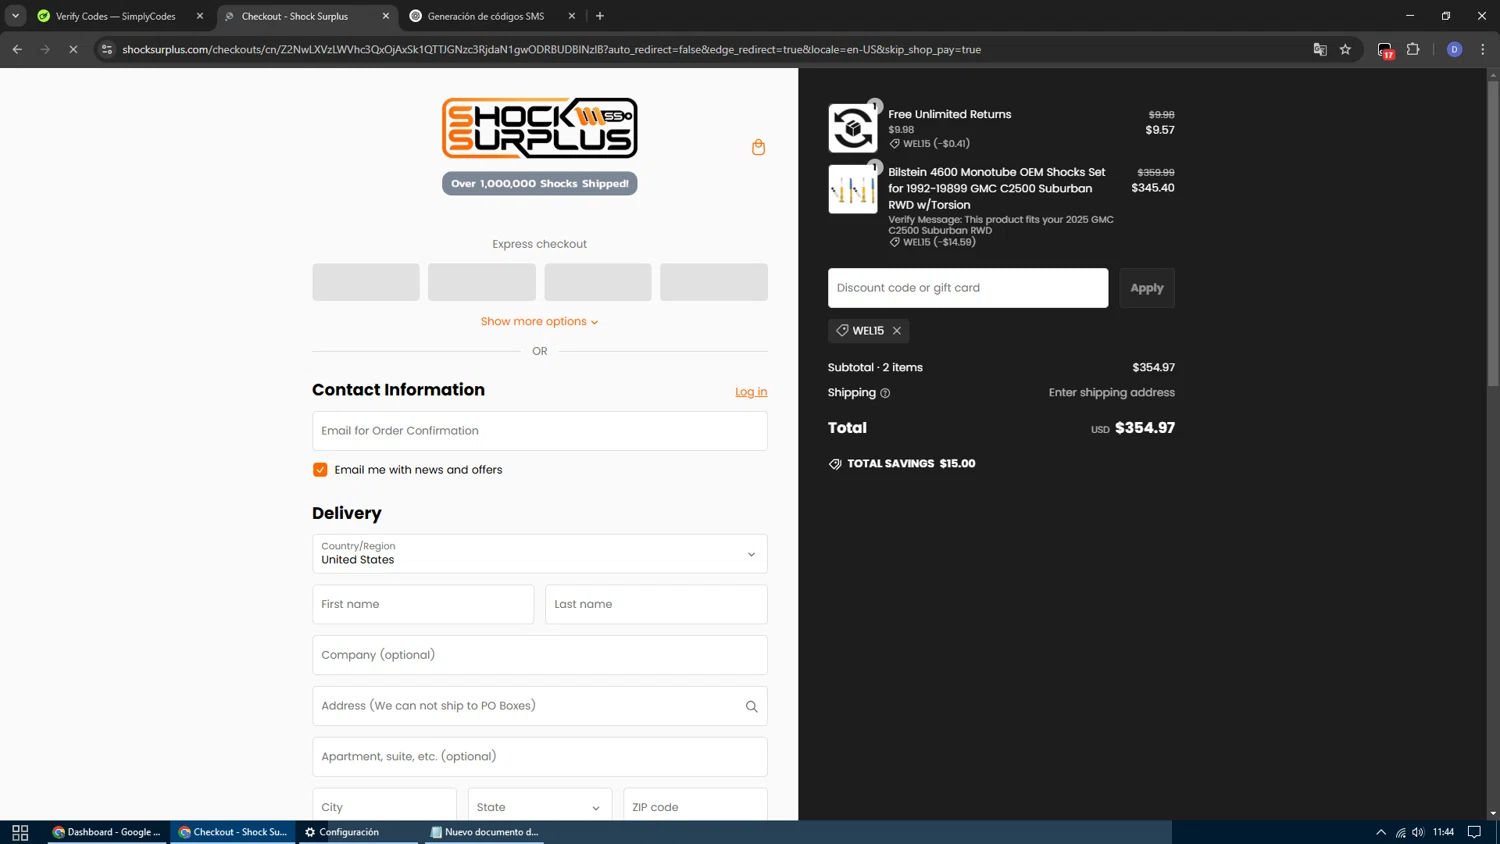Go forward in browser history

pyautogui.click(x=45, y=49)
